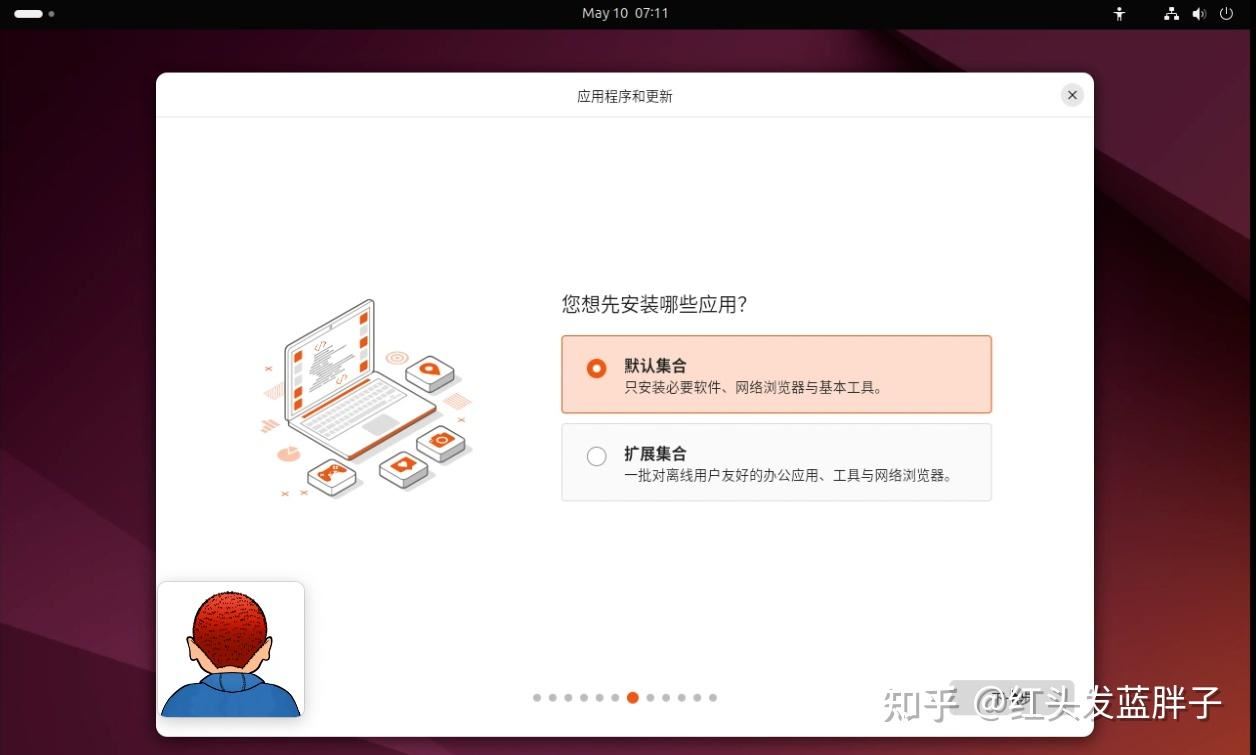Click the first step indicator dot
The width and height of the screenshot is (1256, 755).
pos(537,698)
